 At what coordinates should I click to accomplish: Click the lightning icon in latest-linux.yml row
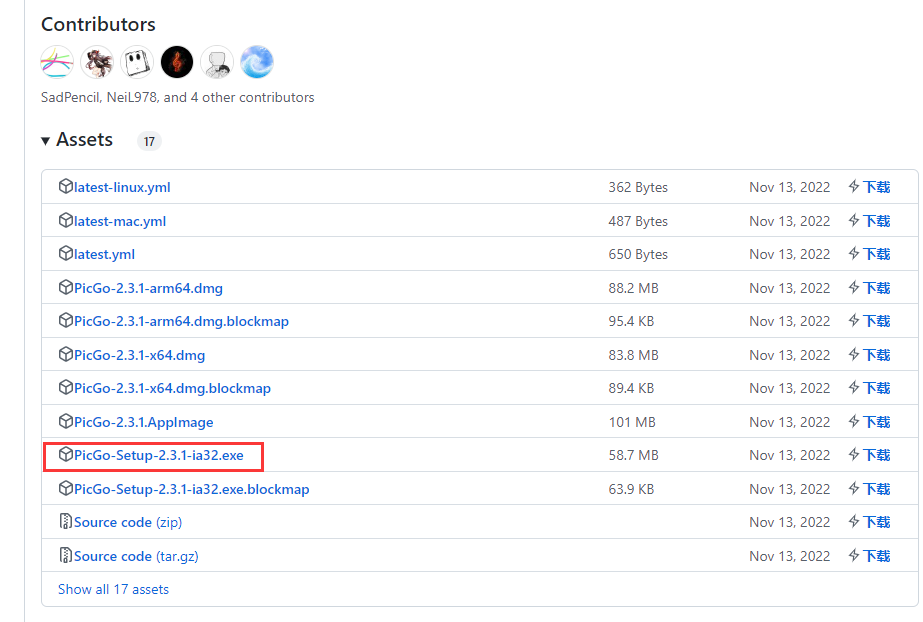[854, 187]
